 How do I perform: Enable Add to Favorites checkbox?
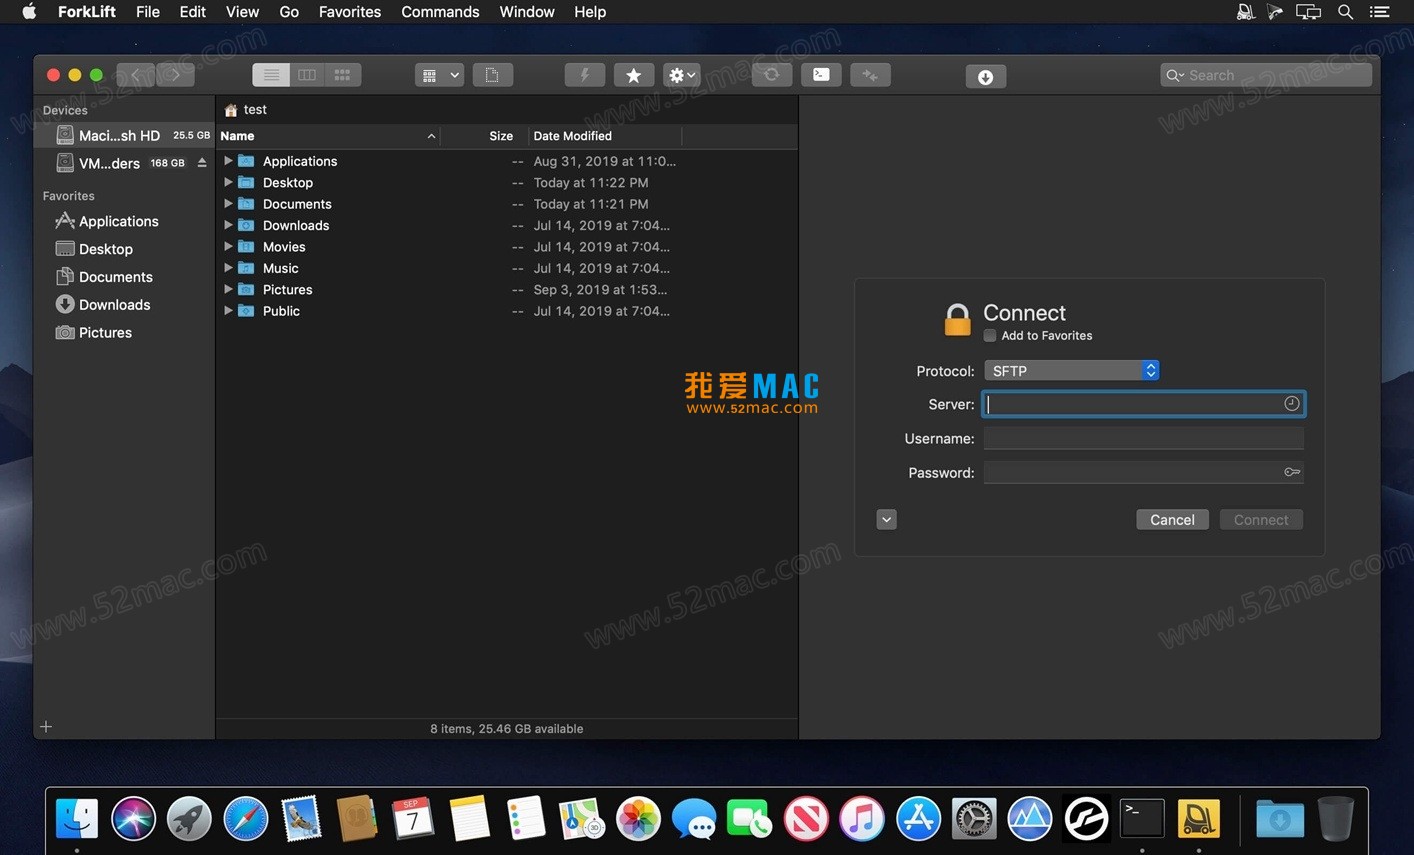point(990,336)
